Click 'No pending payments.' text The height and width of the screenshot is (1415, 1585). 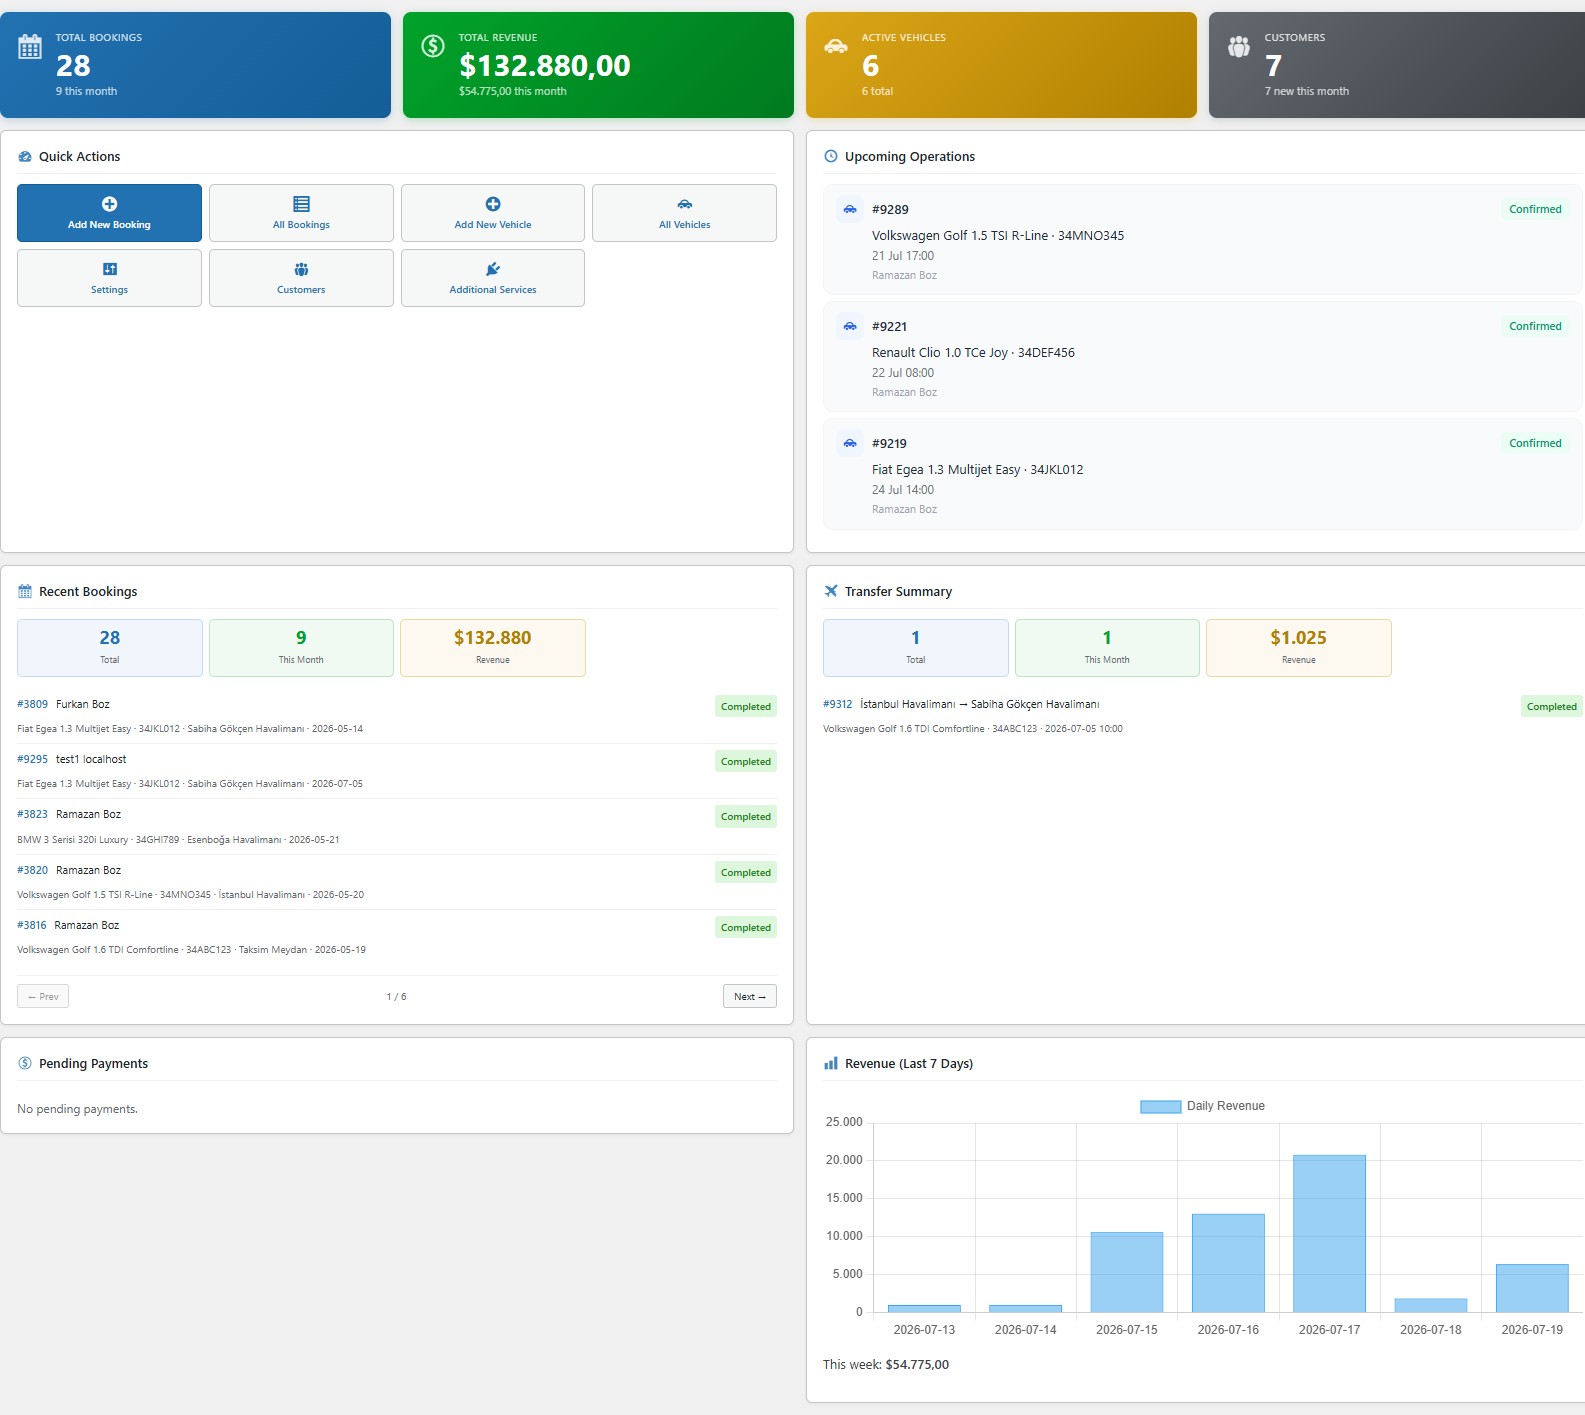pyautogui.click(x=77, y=1109)
